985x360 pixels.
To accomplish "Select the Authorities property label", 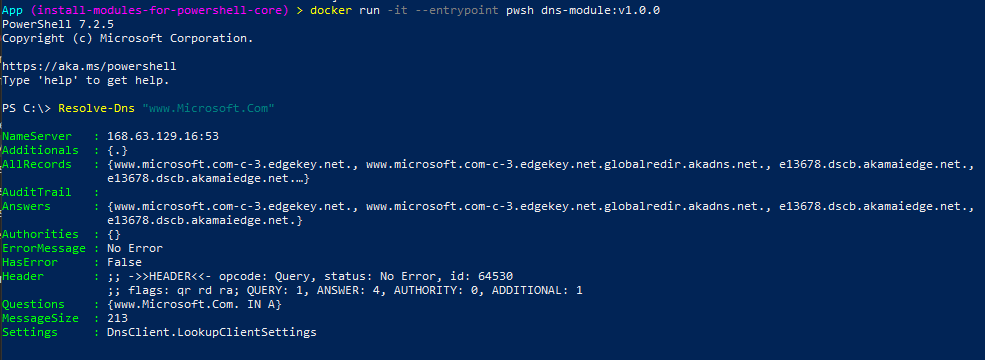I will (x=40, y=234).
